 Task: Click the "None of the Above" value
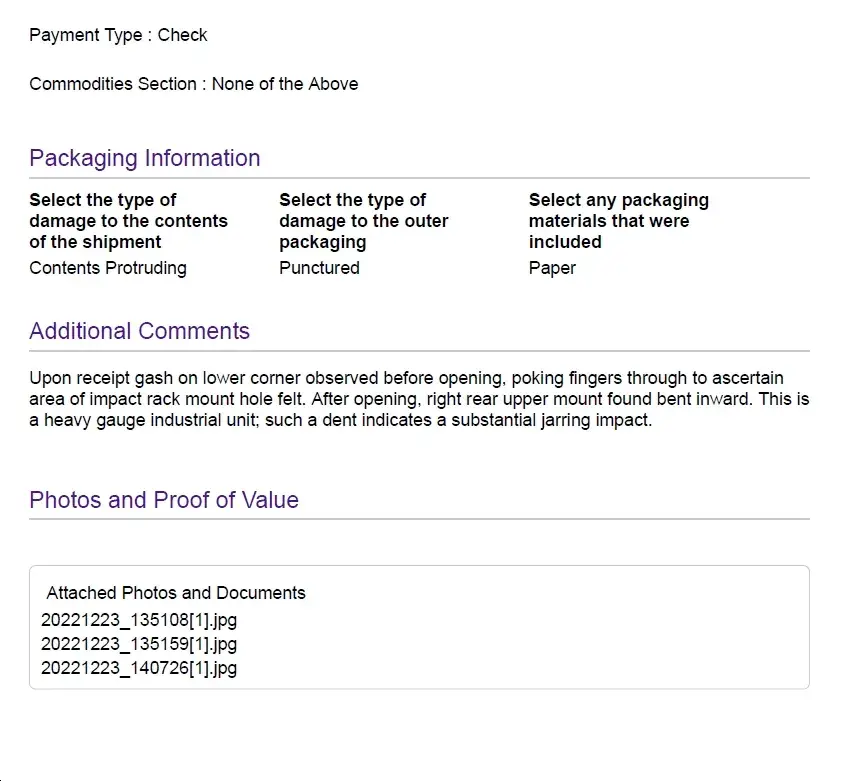[285, 84]
